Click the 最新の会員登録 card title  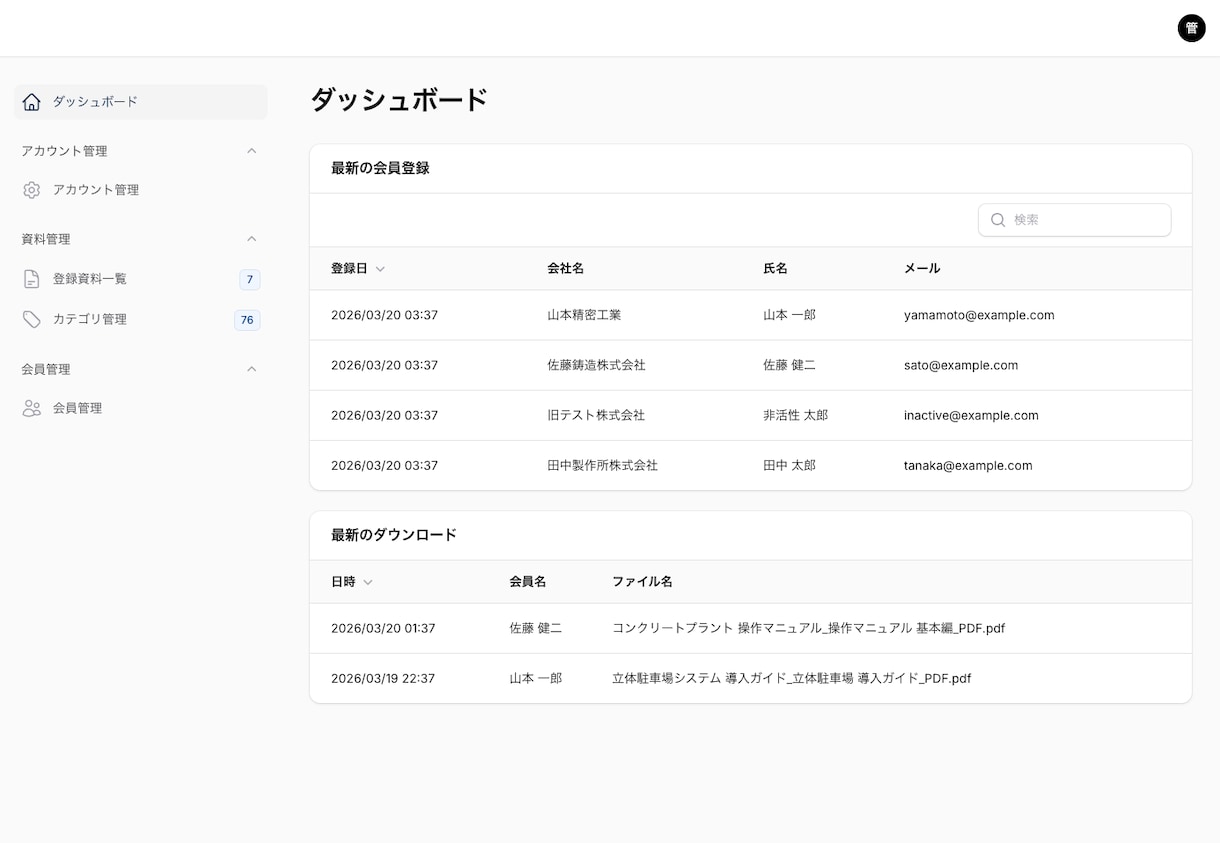(380, 168)
